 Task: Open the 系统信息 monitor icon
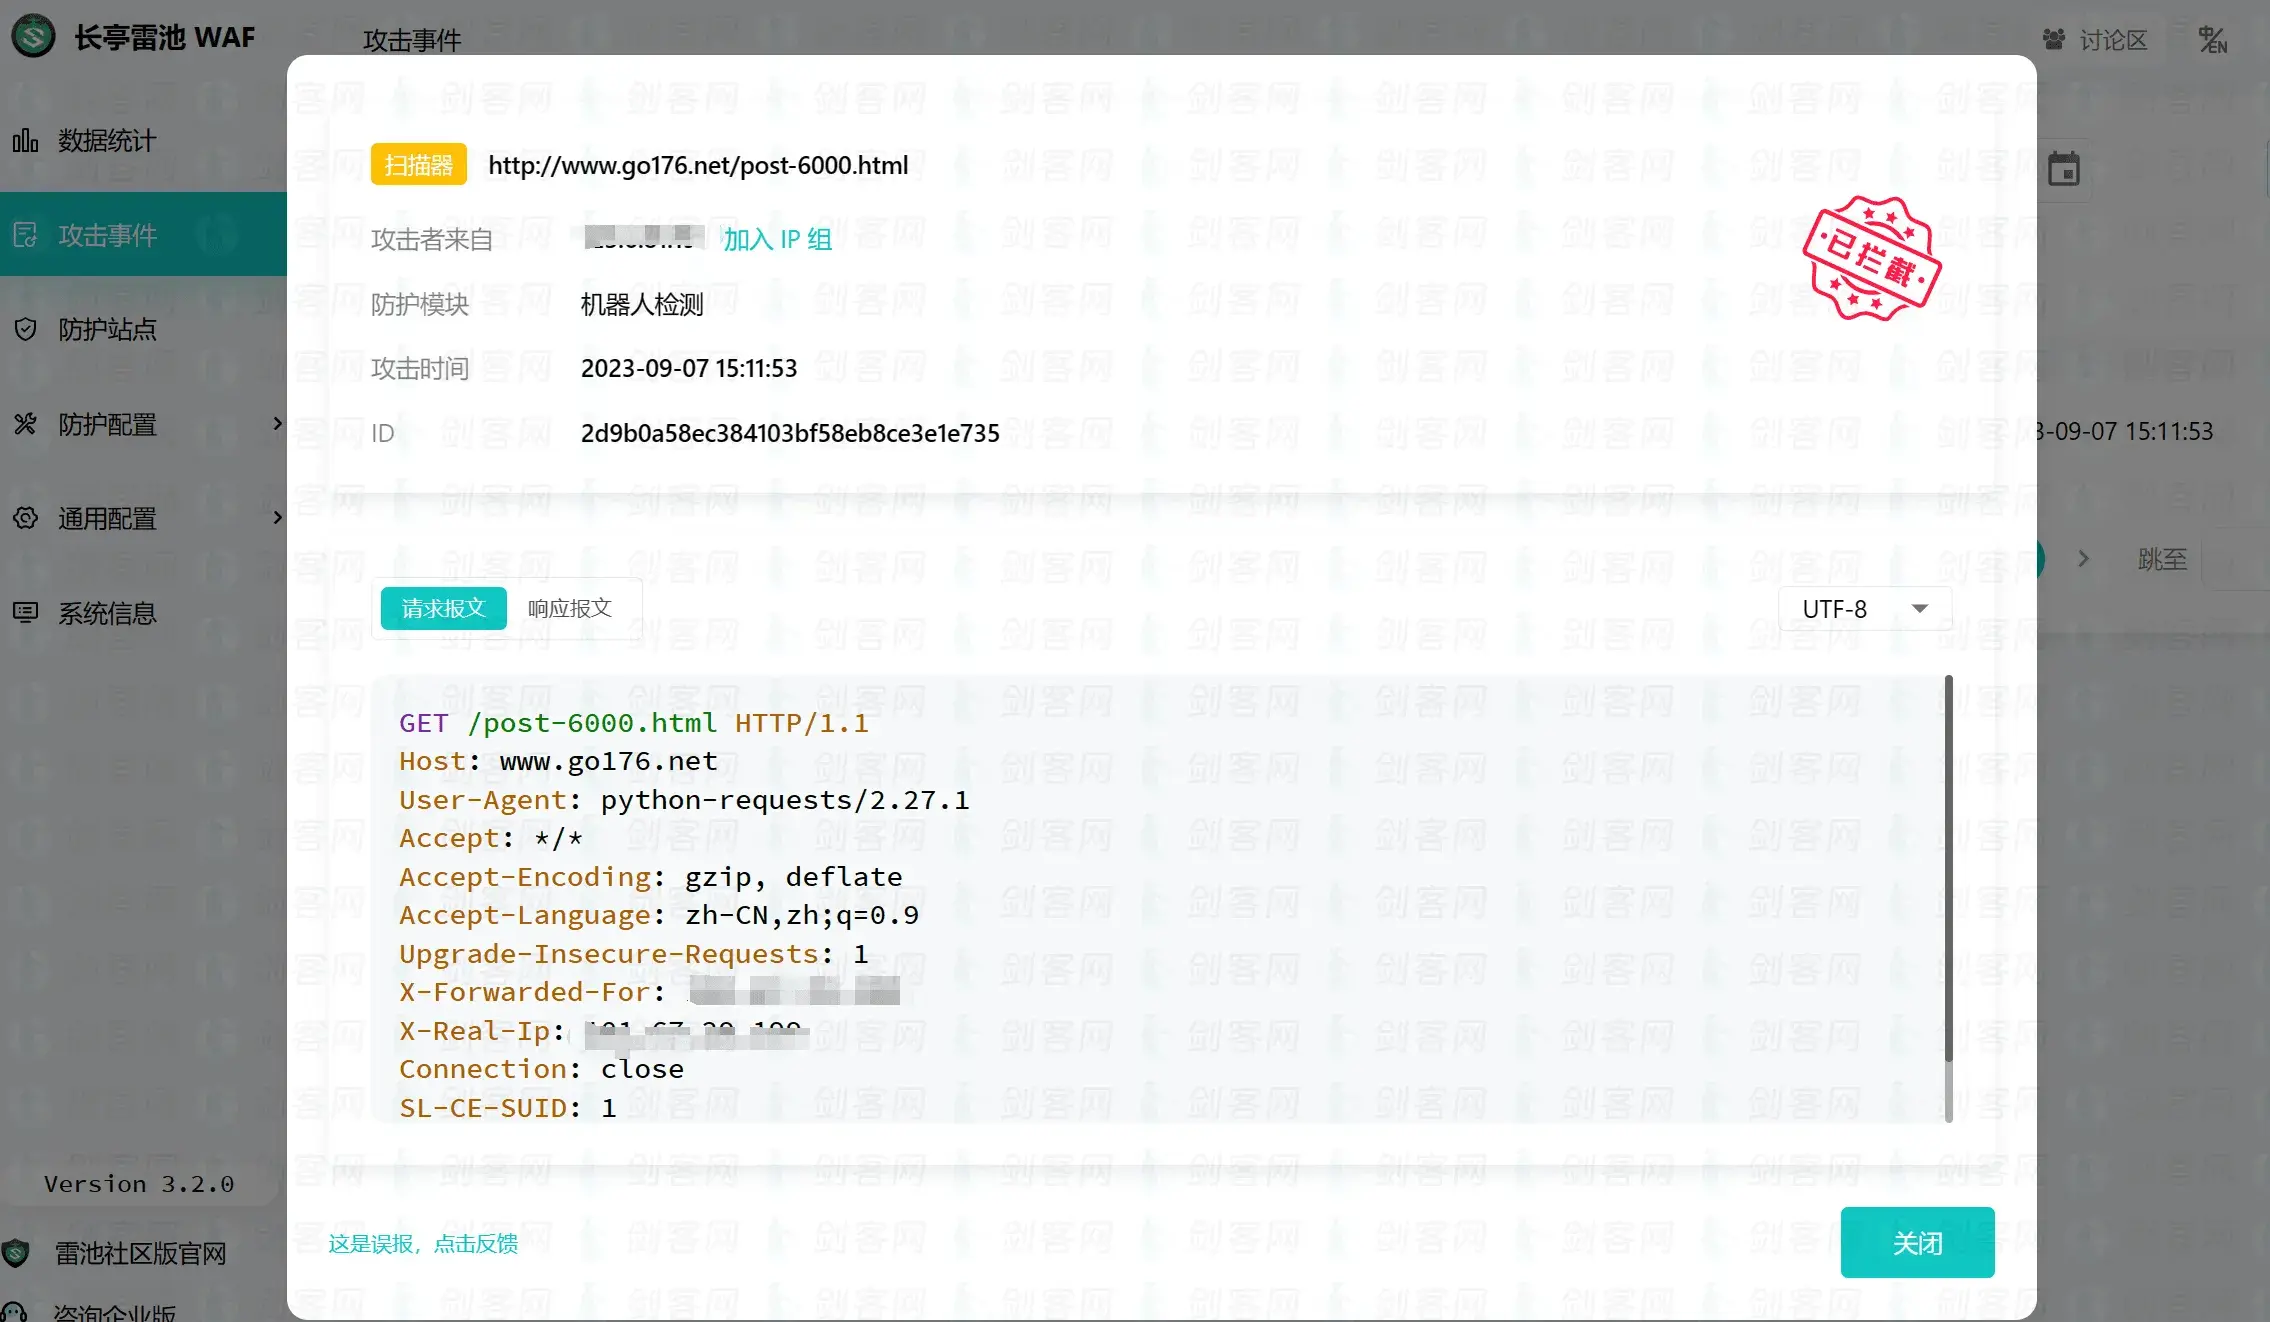[25, 612]
